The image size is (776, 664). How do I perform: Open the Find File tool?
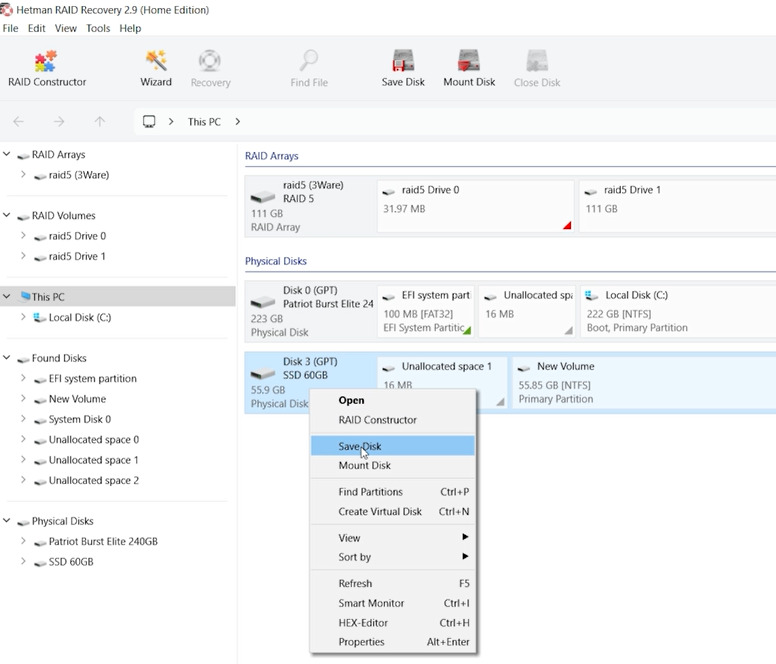(x=309, y=69)
